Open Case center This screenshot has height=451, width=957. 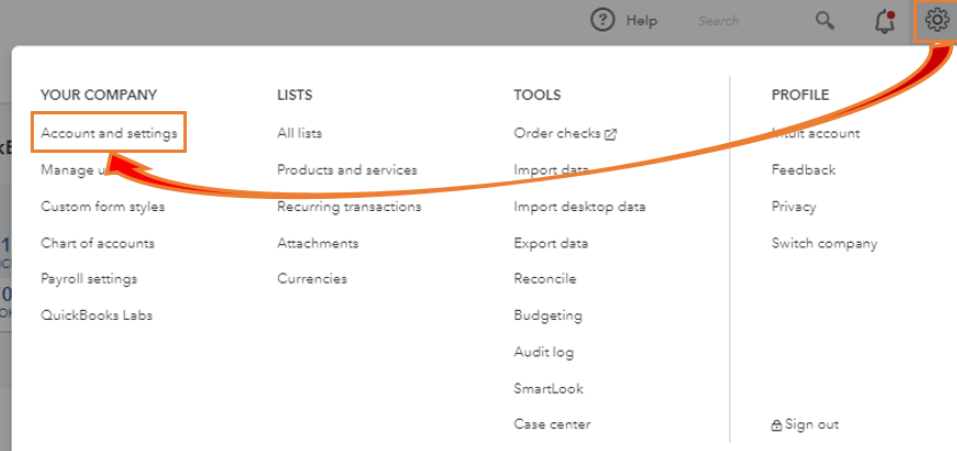[552, 424]
